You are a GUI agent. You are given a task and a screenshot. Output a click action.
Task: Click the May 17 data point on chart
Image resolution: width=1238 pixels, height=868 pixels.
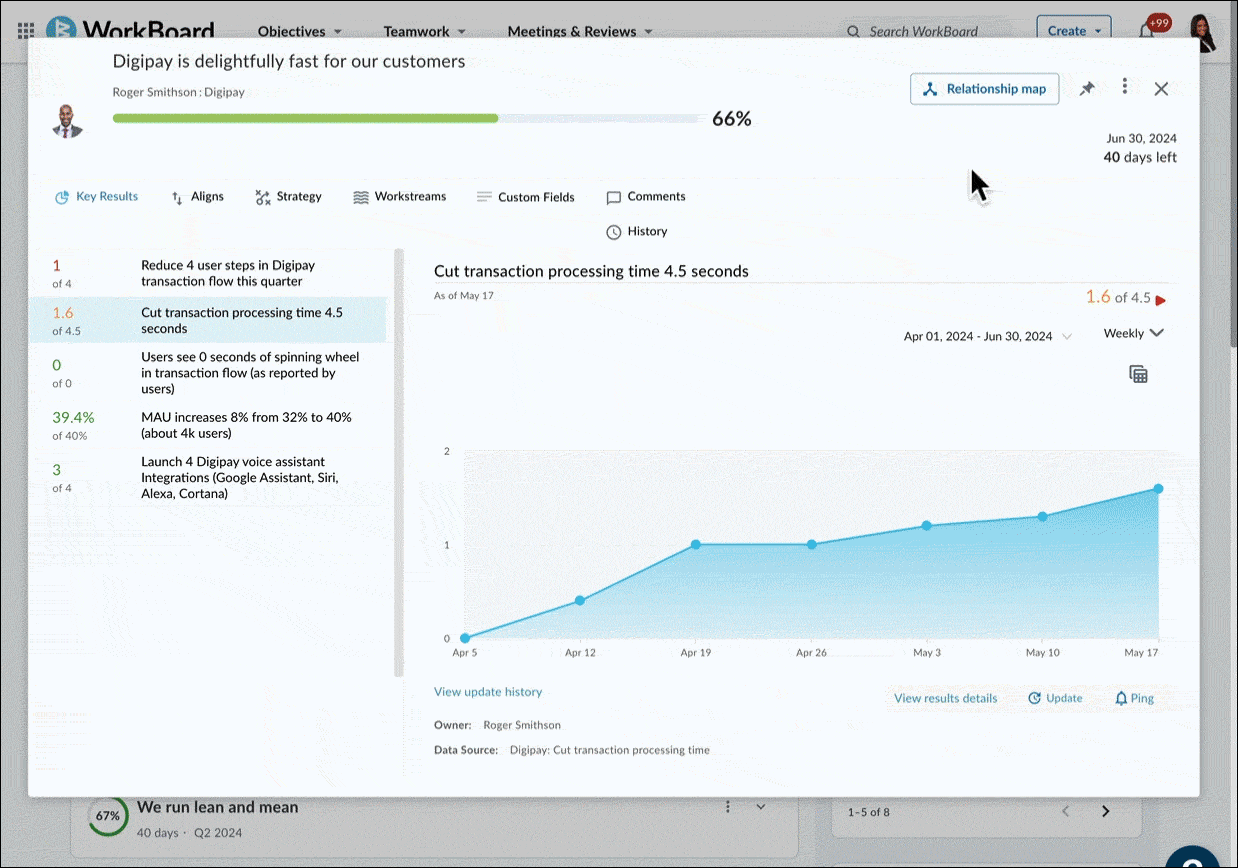[1158, 489]
